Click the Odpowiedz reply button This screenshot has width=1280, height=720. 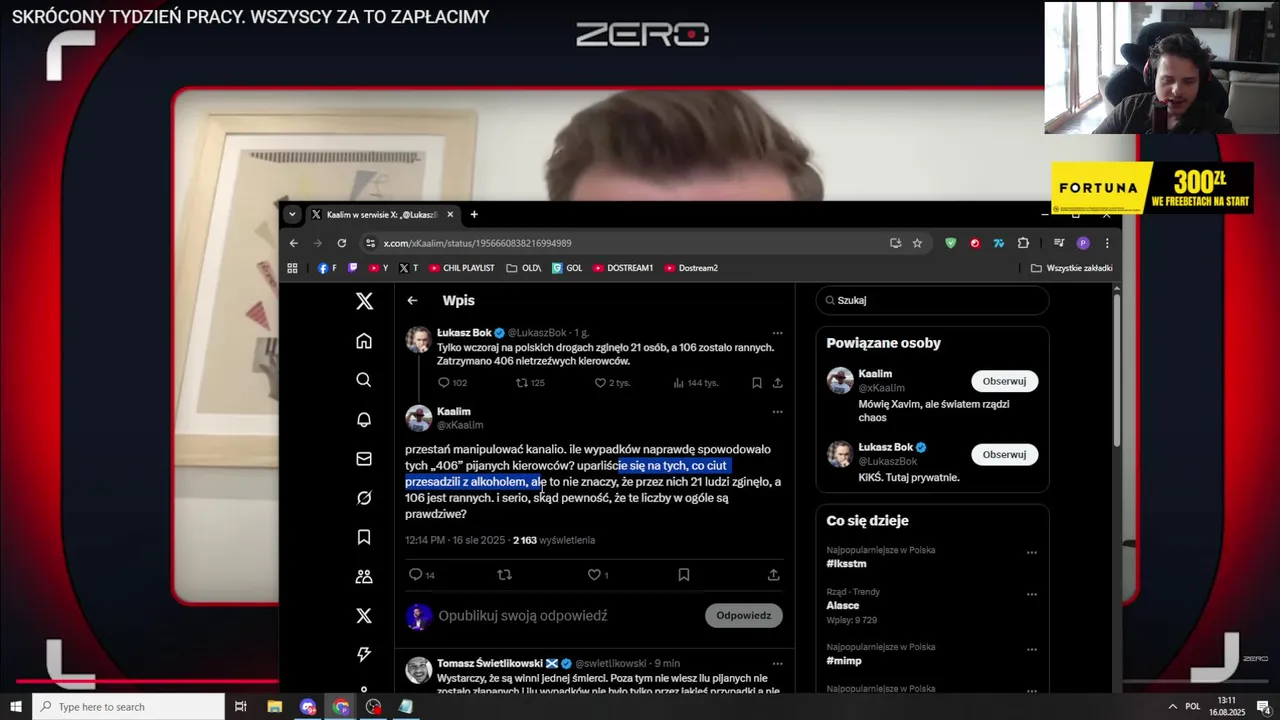coord(743,616)
